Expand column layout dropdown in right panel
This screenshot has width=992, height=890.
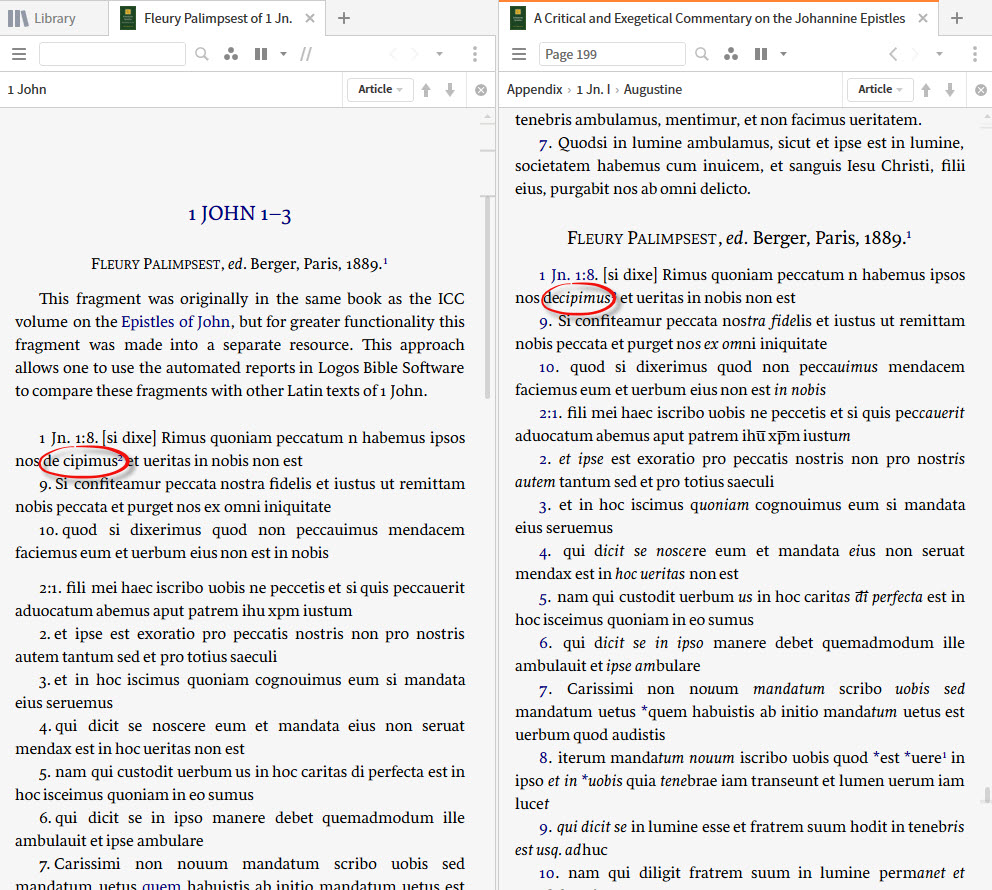tap(783, 54)
